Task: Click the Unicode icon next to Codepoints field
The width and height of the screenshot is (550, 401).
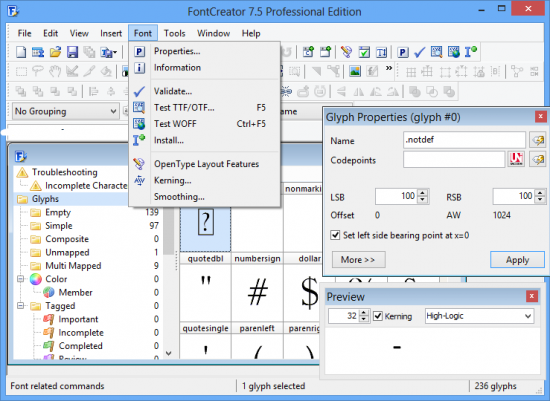Action: pyautogui.click(x=516, y=159)
